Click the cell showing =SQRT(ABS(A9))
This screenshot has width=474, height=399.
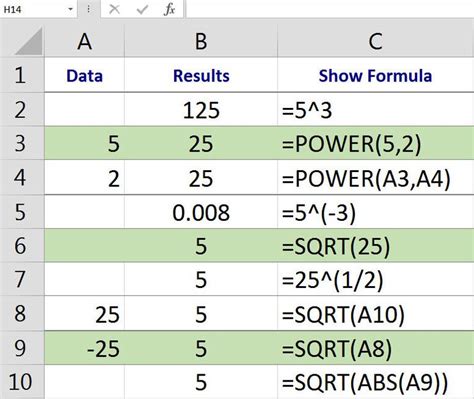click(x=375, y=382)
